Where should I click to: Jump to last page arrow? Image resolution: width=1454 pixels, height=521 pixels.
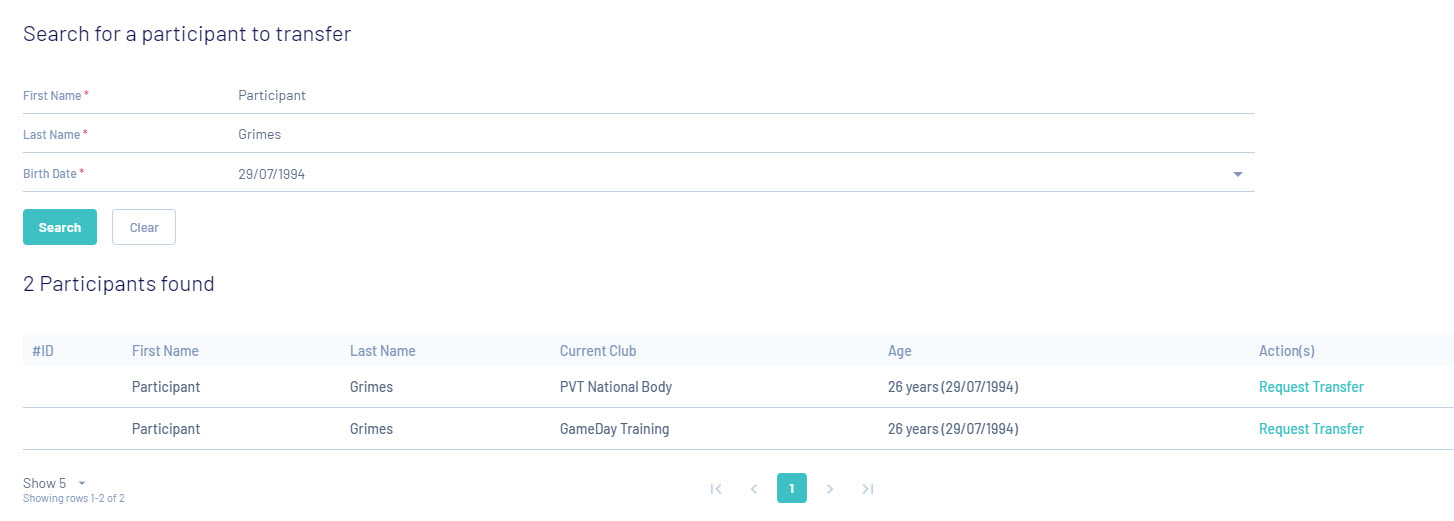tap(868, 489)
